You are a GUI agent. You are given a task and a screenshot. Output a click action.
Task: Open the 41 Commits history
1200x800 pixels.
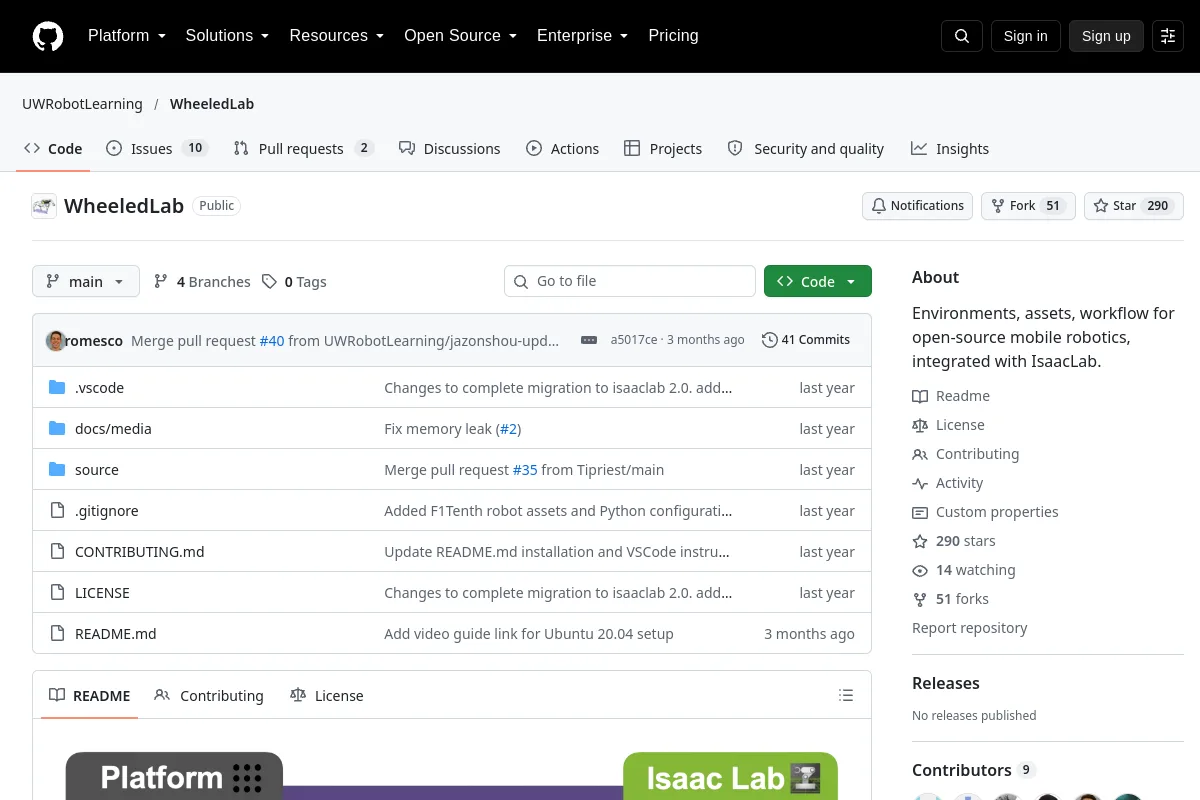tap(806, 340)
